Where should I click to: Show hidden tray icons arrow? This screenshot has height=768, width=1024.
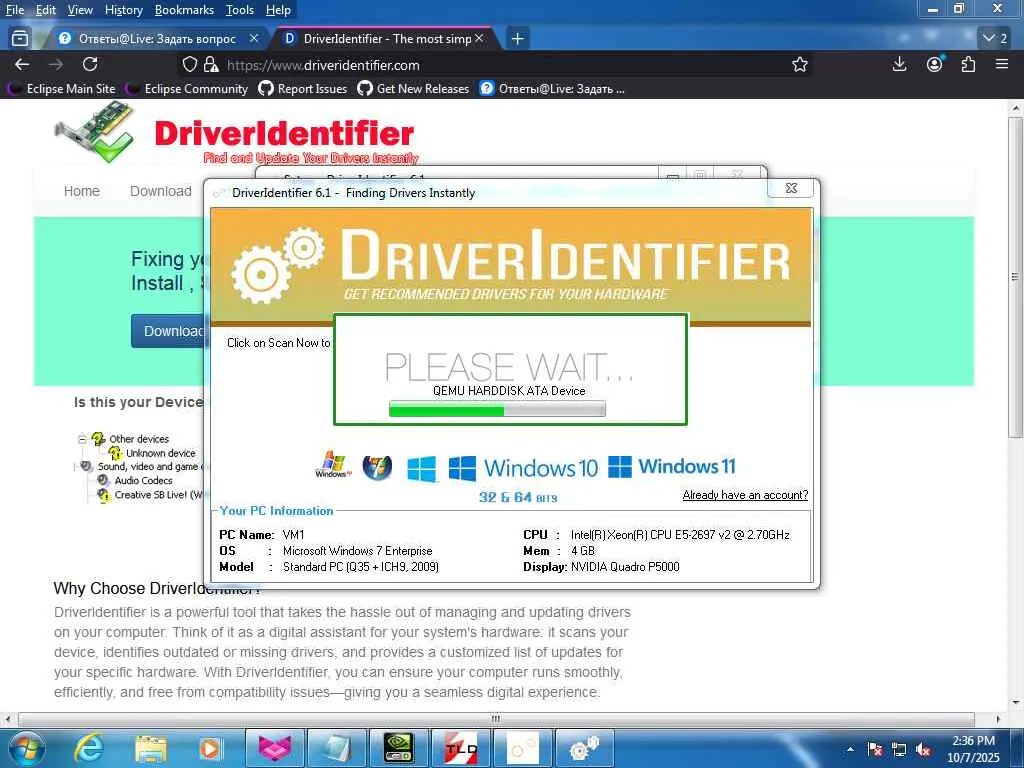[x=850, y=750]
